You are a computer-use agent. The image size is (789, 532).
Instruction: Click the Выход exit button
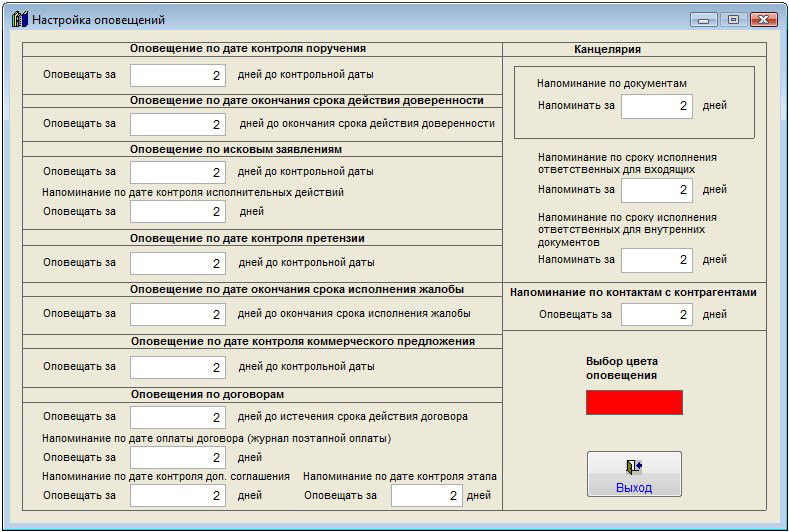[x=634, y=474]
